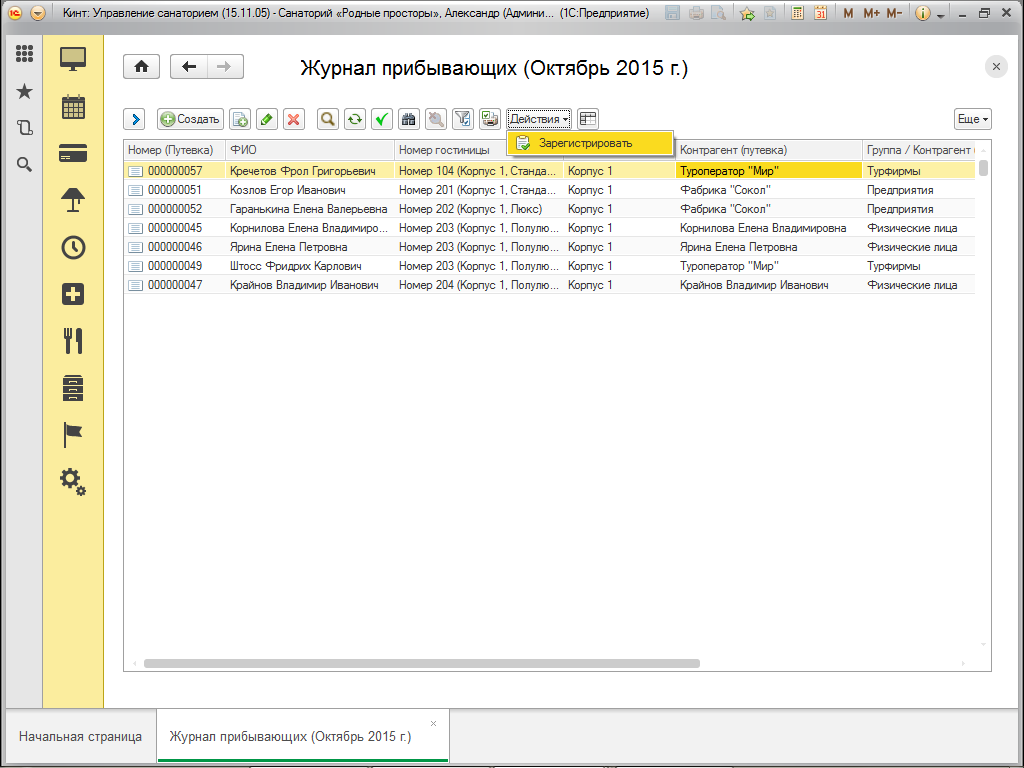
Task: Open the settings gears sidebar icon
Action: click(73, 481)
